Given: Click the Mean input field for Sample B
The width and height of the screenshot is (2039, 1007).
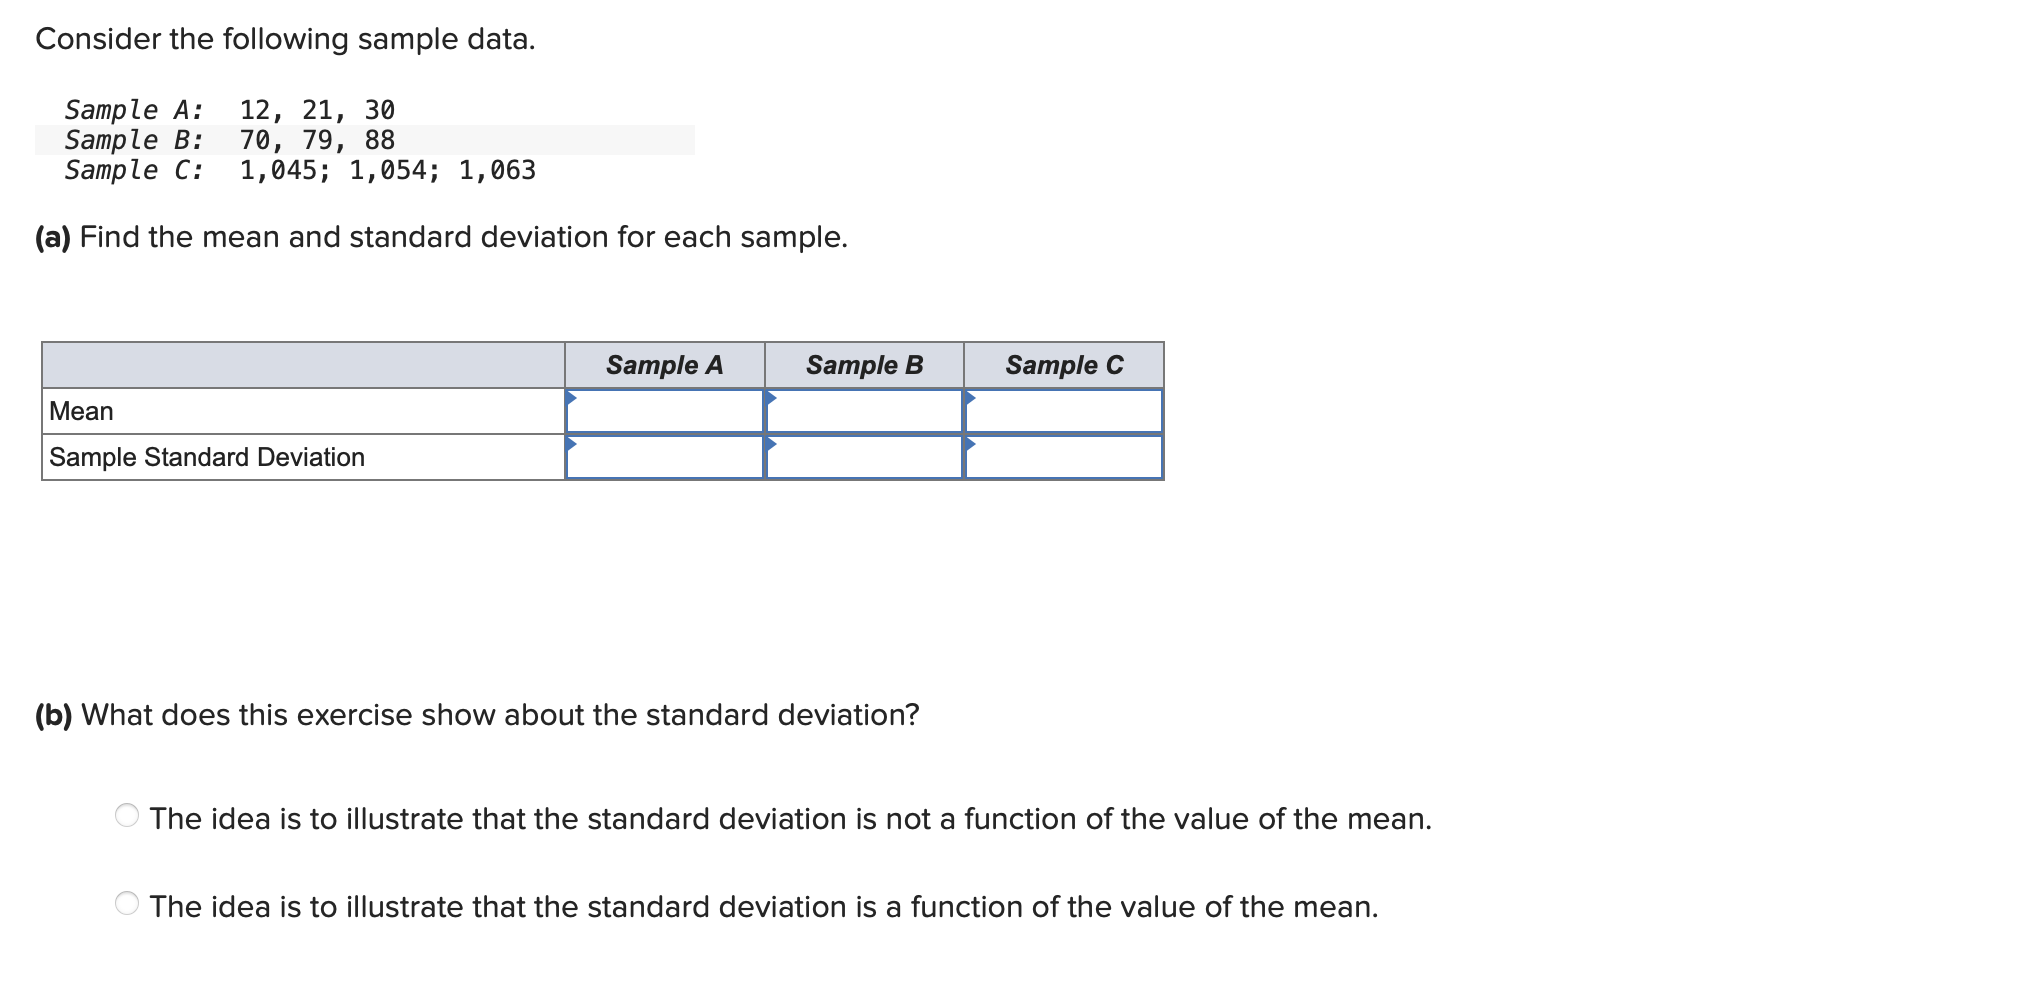Looking at the screenshot, I should pos(863,410).
